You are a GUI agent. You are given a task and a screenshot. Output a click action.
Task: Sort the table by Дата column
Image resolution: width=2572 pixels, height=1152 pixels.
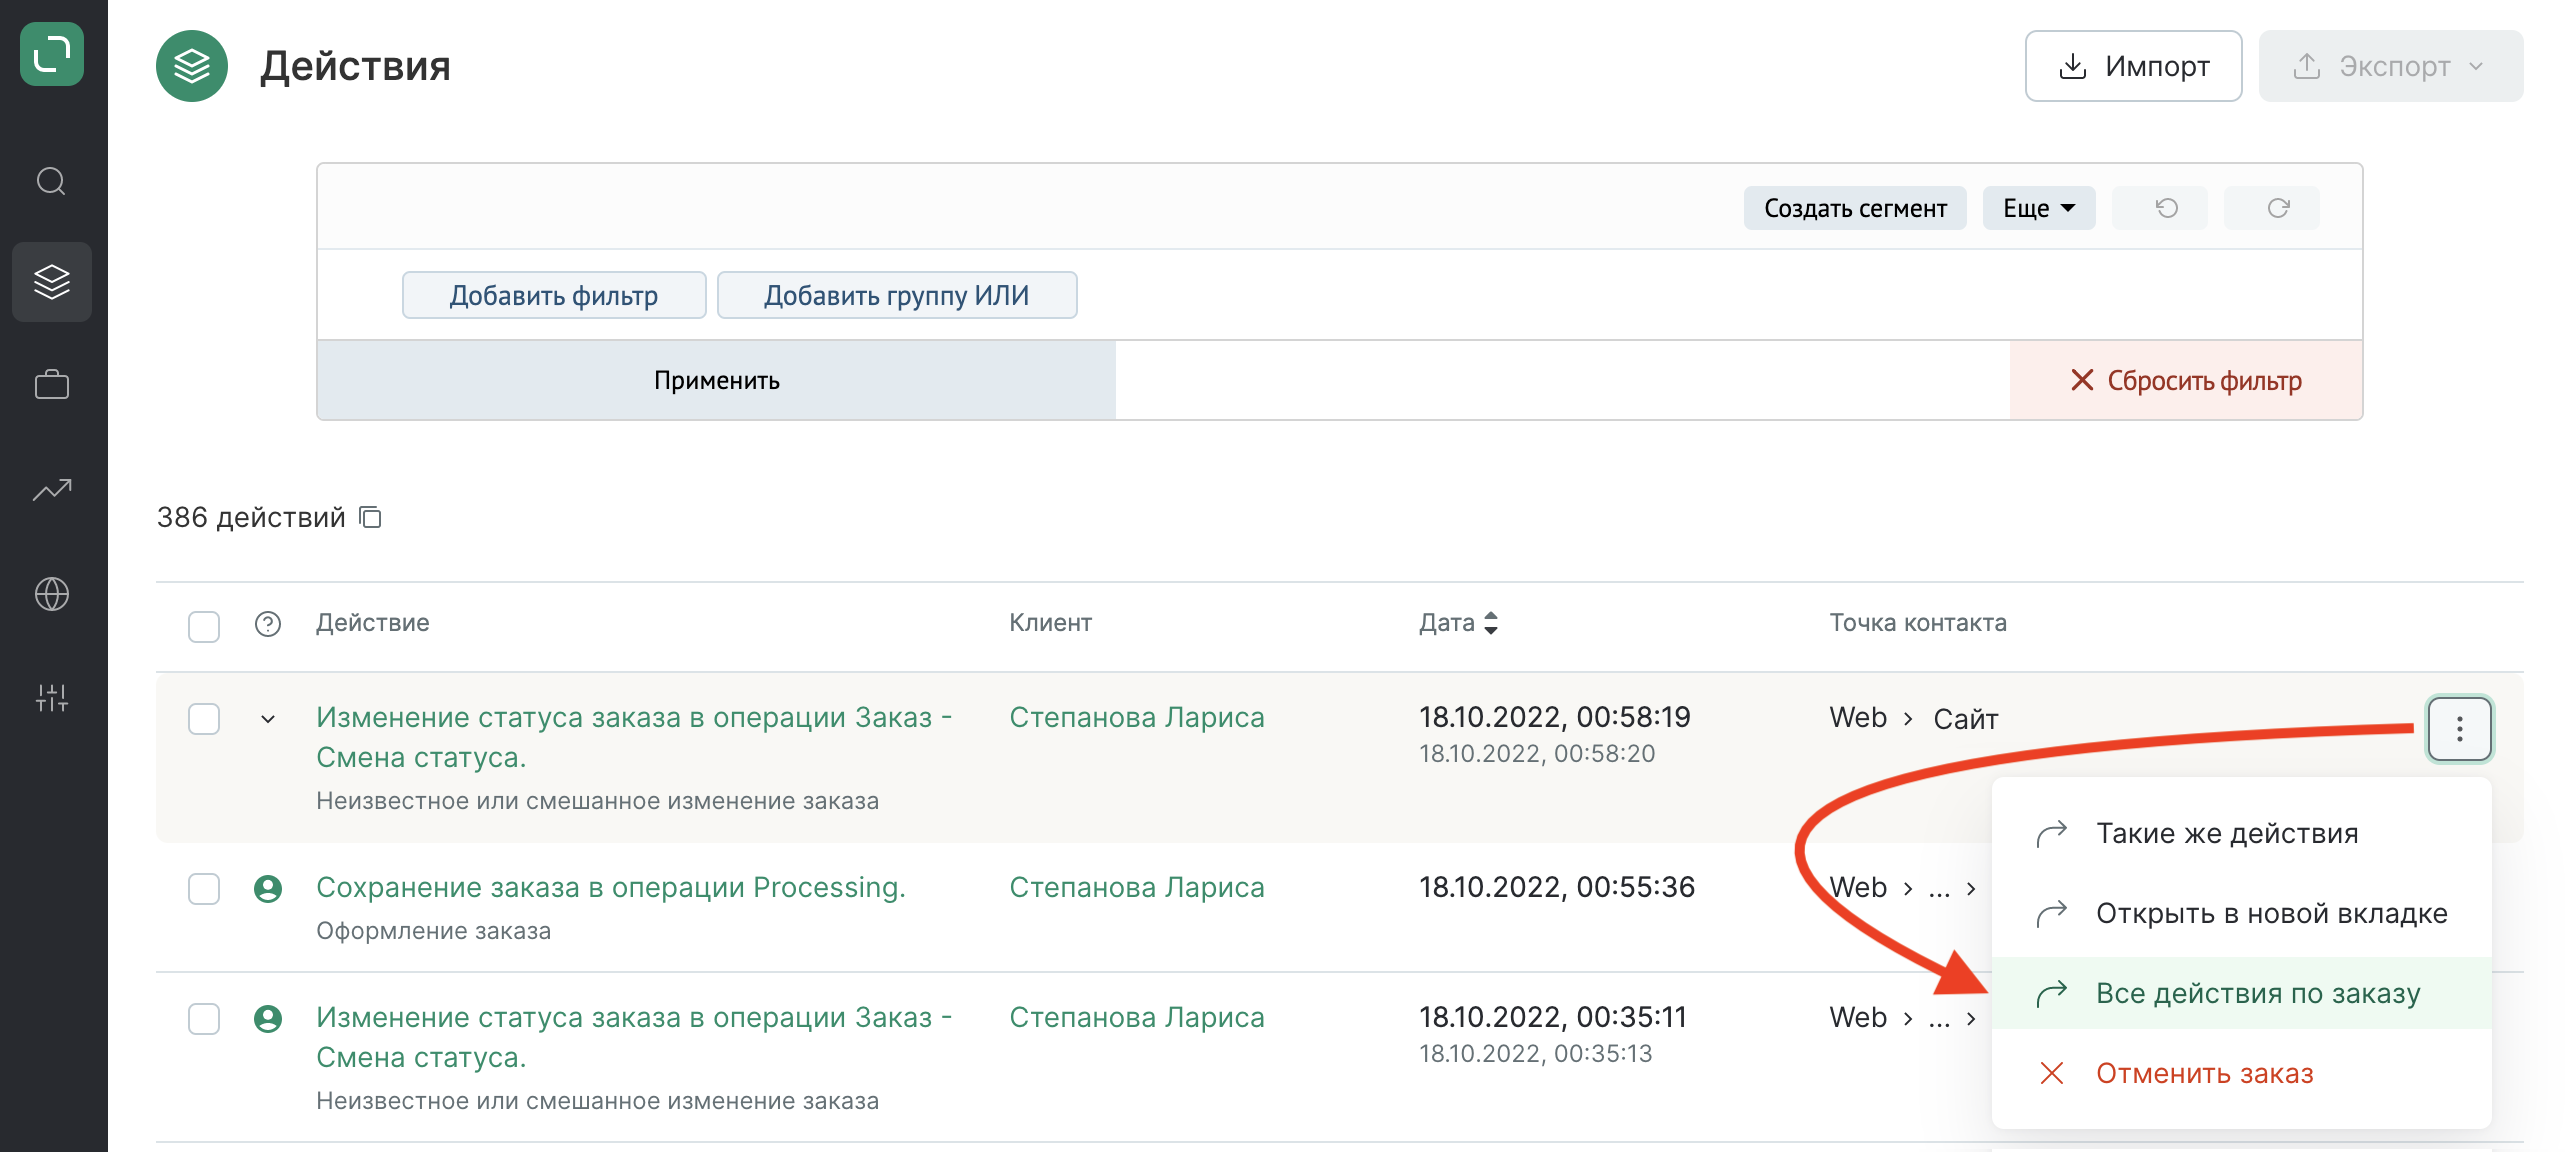point(1458,623)
